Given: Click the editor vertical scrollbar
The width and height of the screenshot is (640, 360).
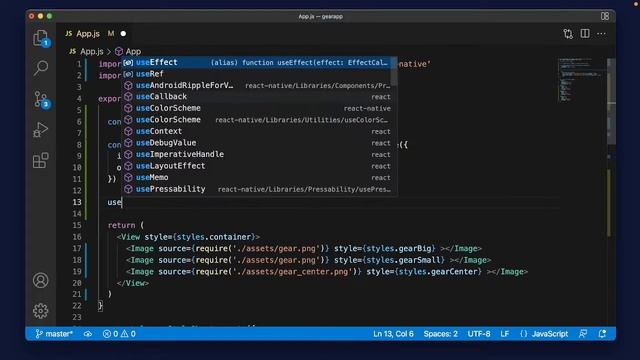Looking at the screenshot, I should [x=611, y=102].
